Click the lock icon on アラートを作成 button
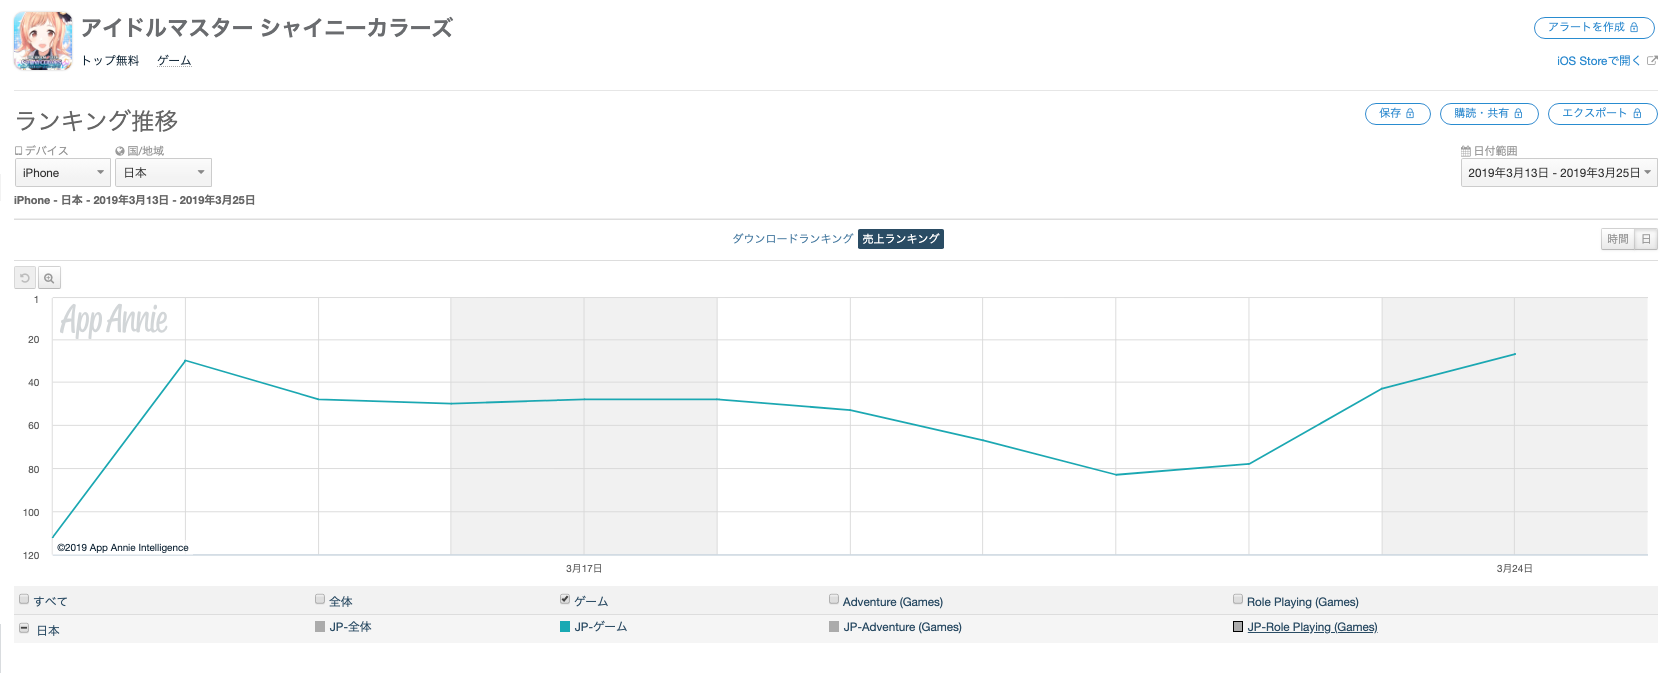Screen dimensions: 1668x673 pyautogui.click(x=1634, y=28)
